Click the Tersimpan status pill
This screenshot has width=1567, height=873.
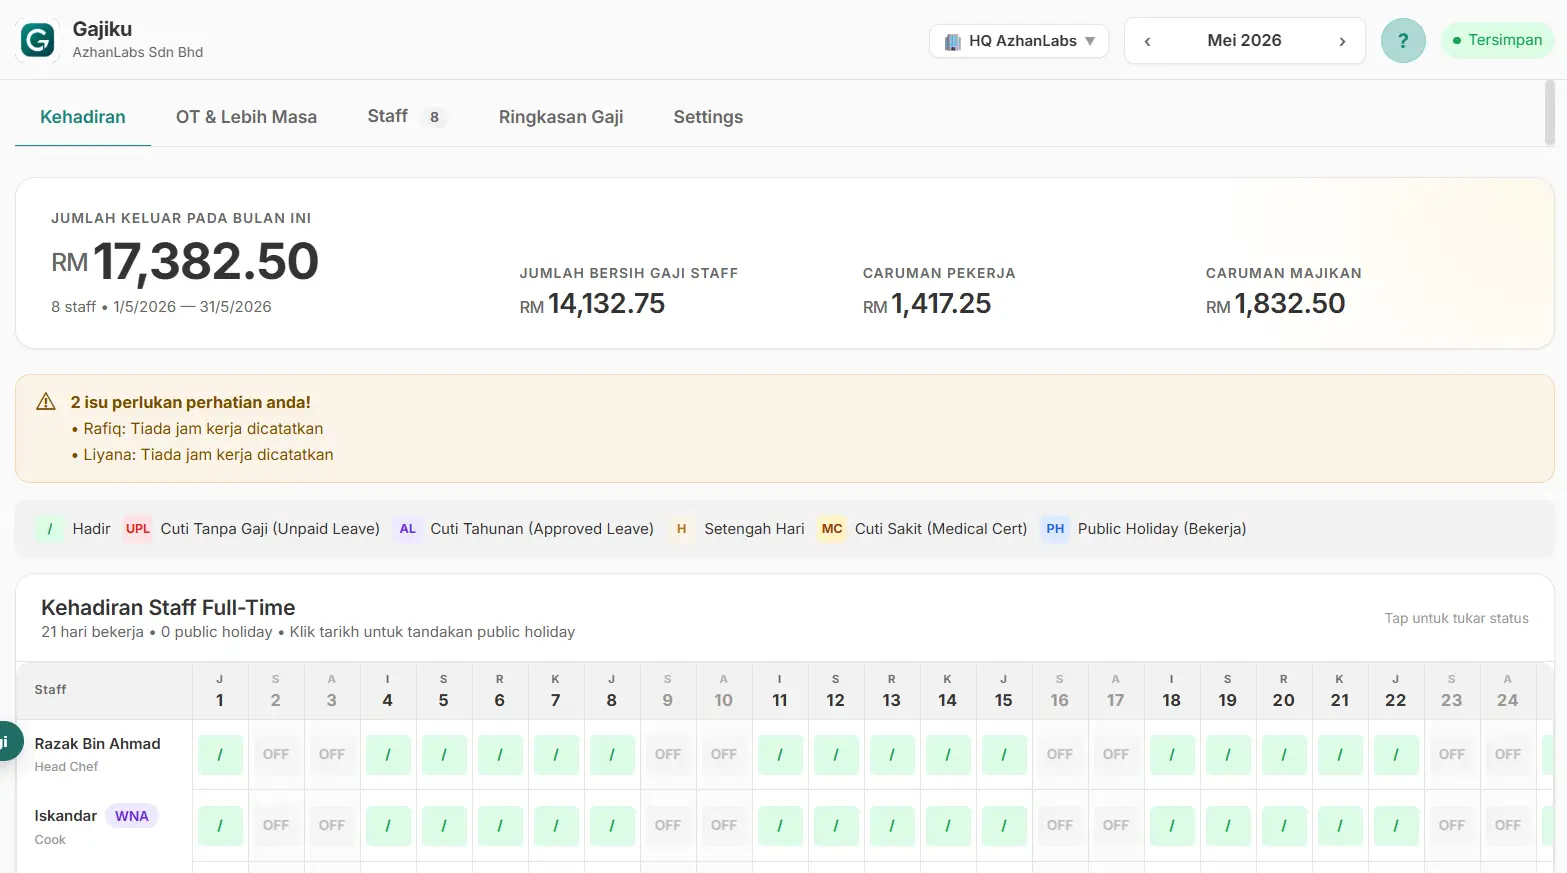1497,40
